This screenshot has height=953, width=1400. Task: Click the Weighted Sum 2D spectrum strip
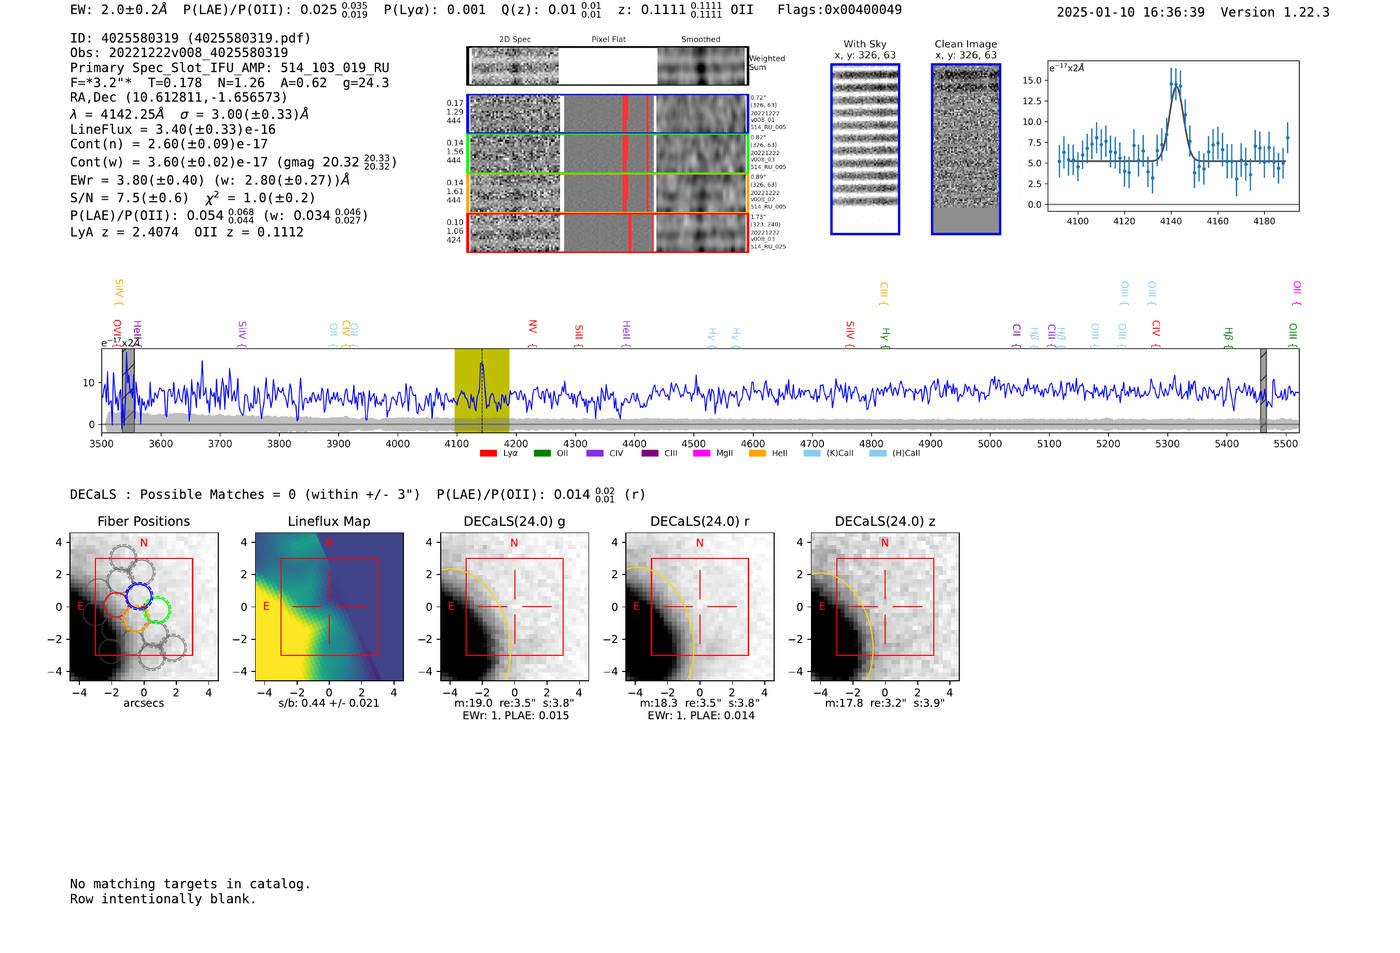[607, 66]
